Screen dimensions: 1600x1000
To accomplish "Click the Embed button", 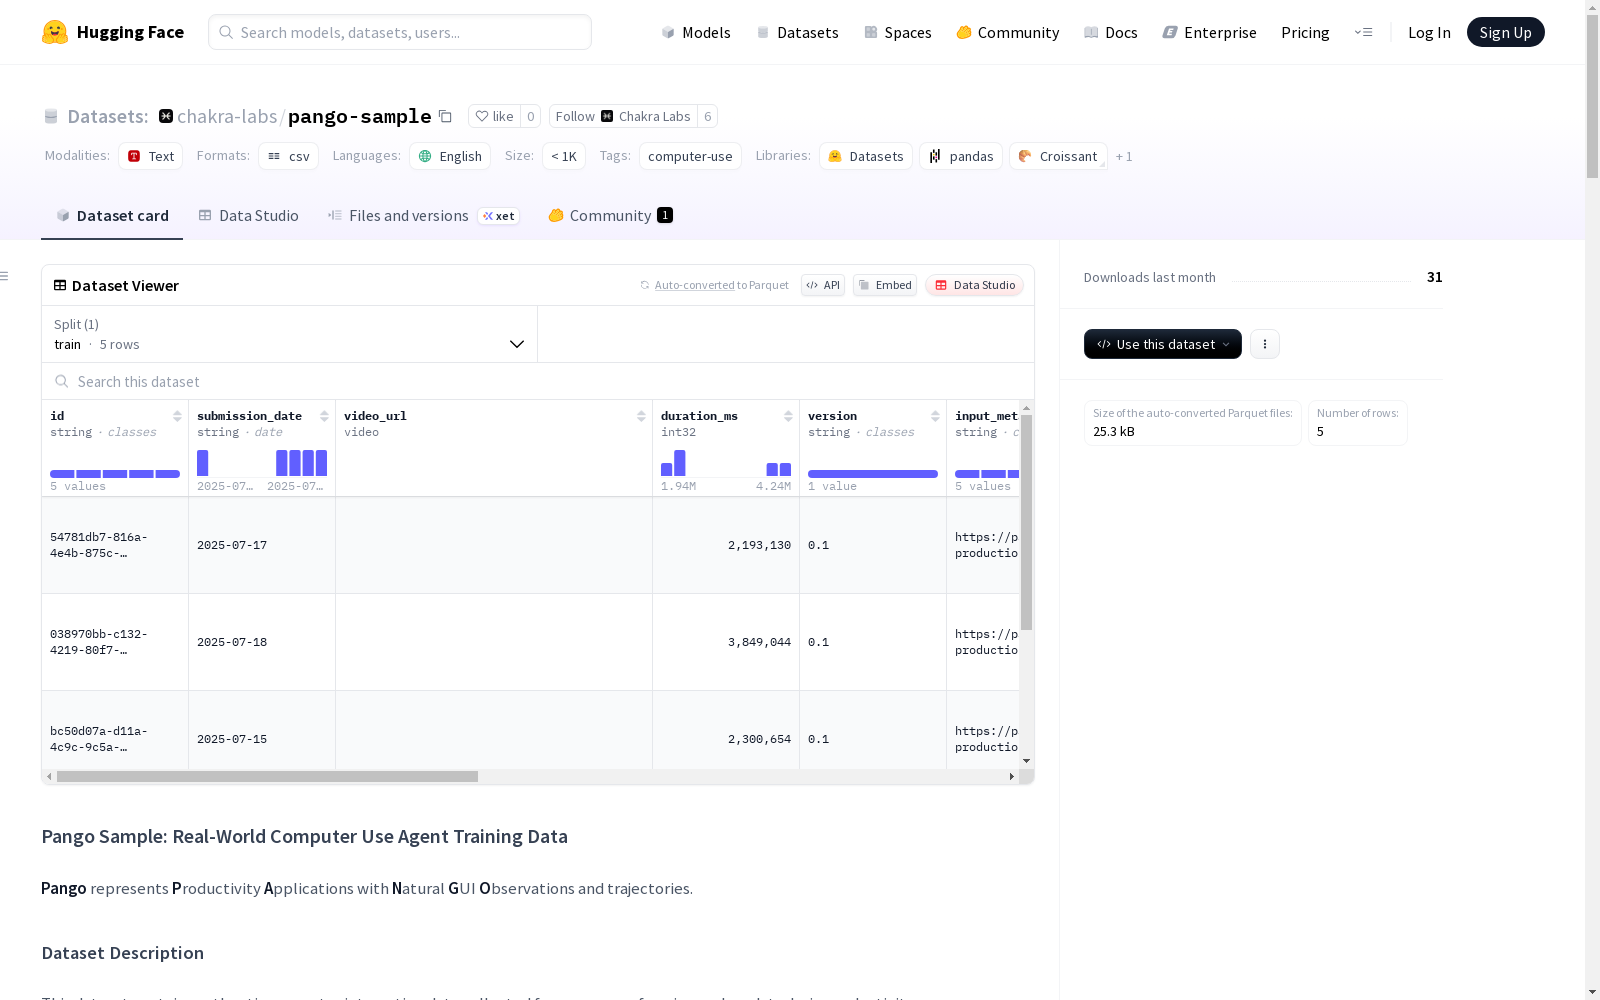I will tap(885, 285).
